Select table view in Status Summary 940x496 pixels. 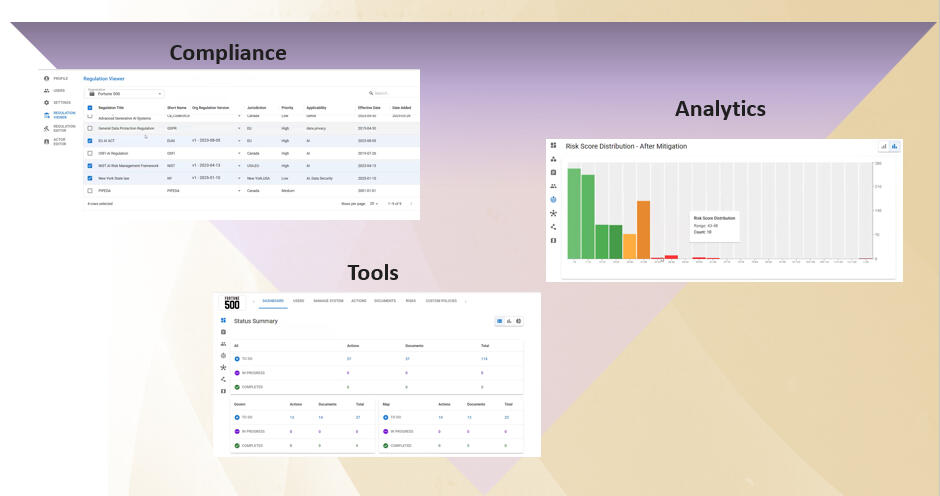(499, 321)
